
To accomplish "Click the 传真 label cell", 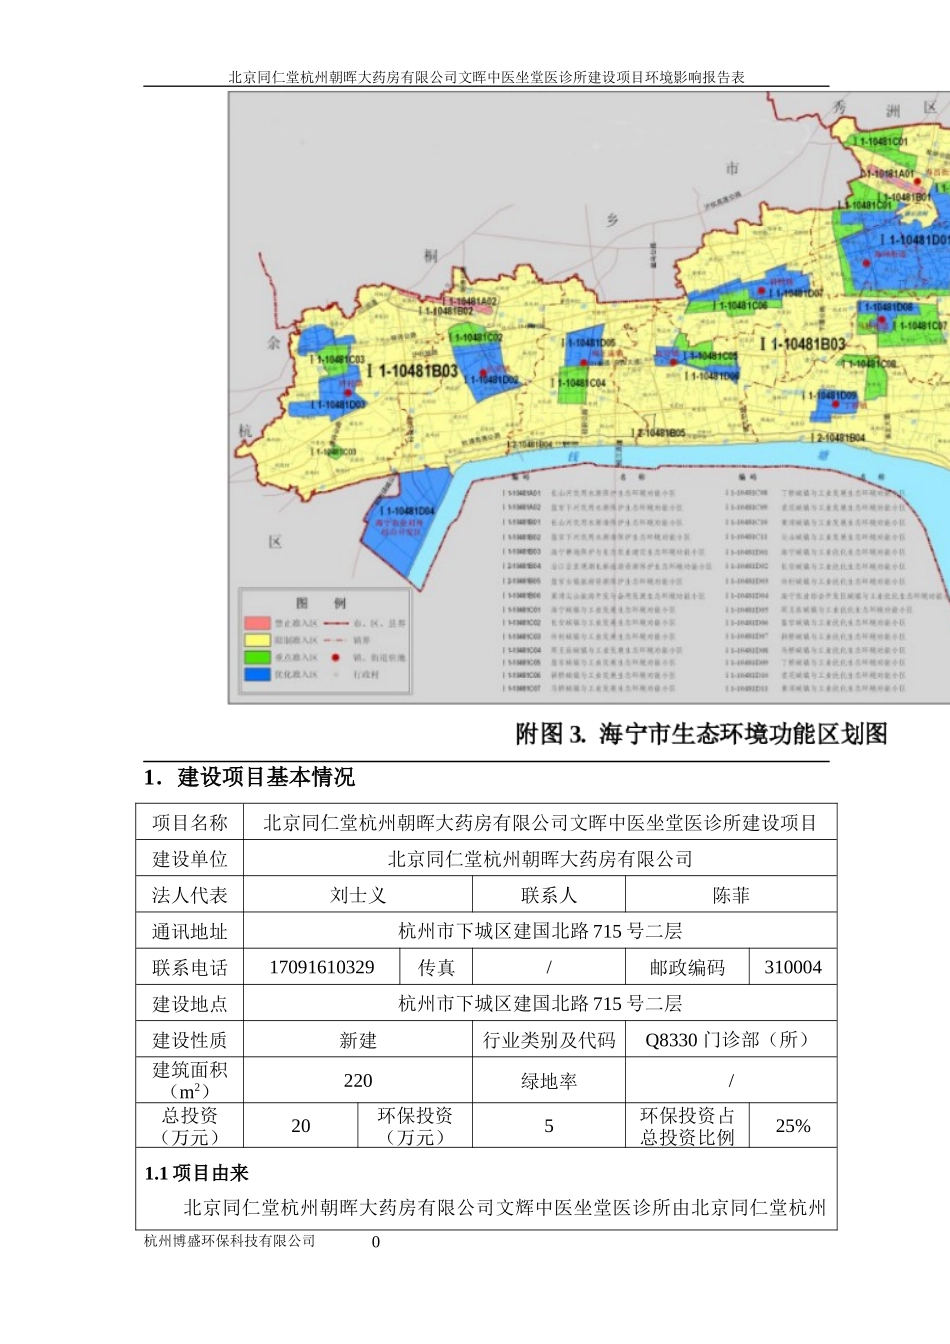I will [436, 967].
